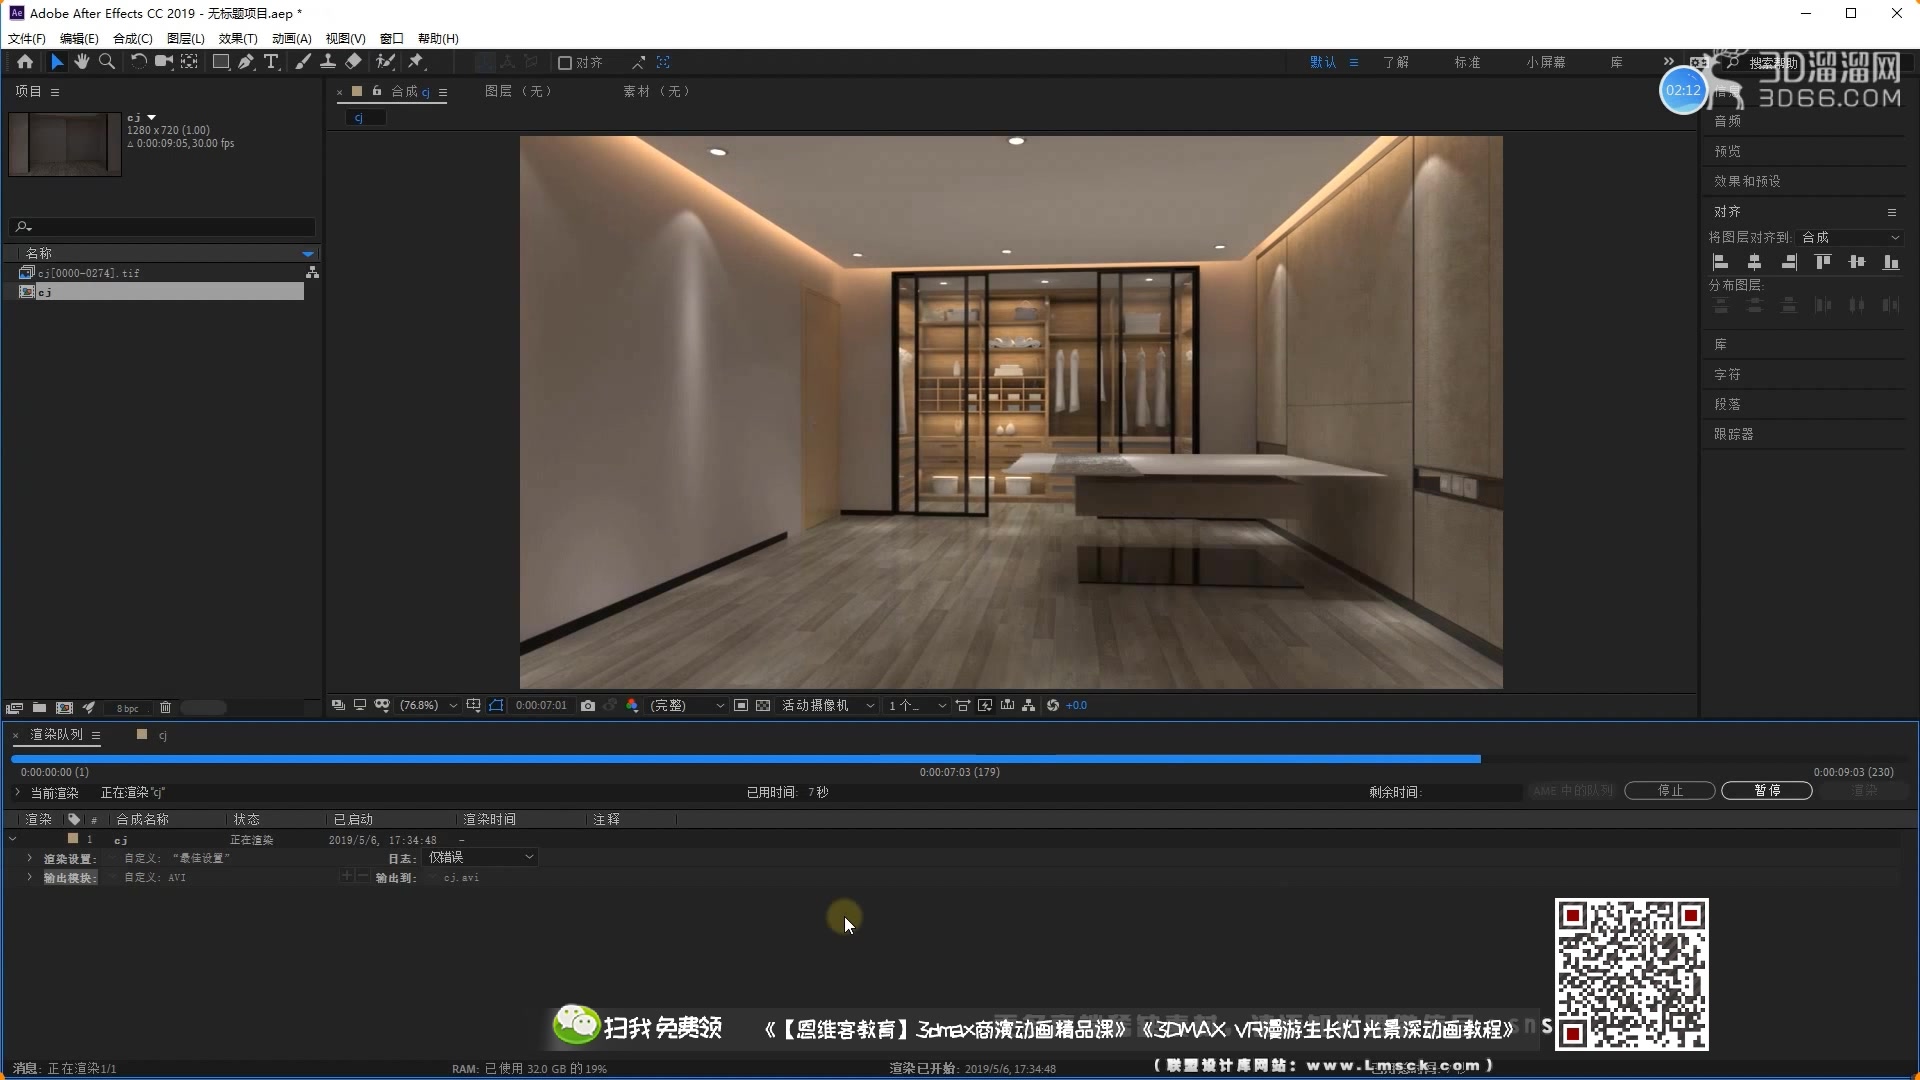Image resolution: width=1920 pixels, height=1080 pixels.
Task: Click the align right edges icon
Action: (1789, 262)
